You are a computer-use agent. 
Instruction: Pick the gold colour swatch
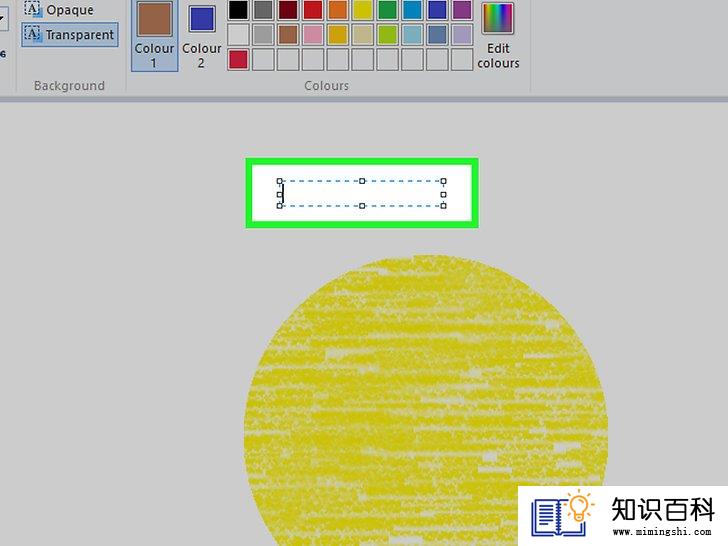click(x=338, y=35)
